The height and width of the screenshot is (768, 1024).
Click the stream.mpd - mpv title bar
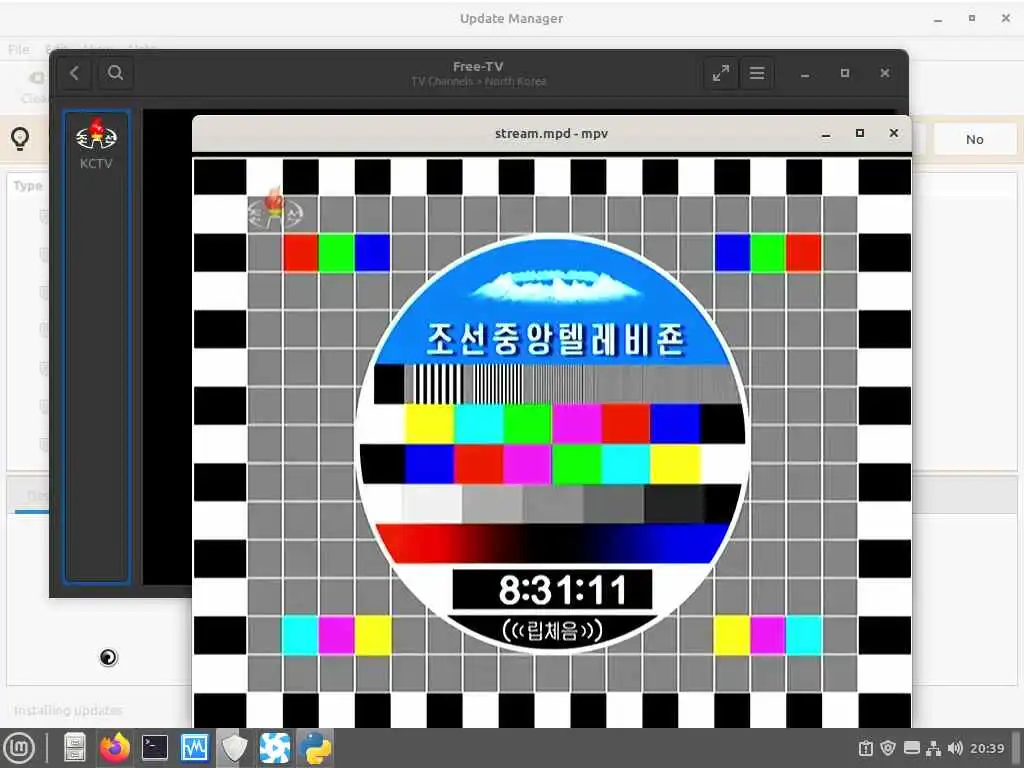[551, 133]
